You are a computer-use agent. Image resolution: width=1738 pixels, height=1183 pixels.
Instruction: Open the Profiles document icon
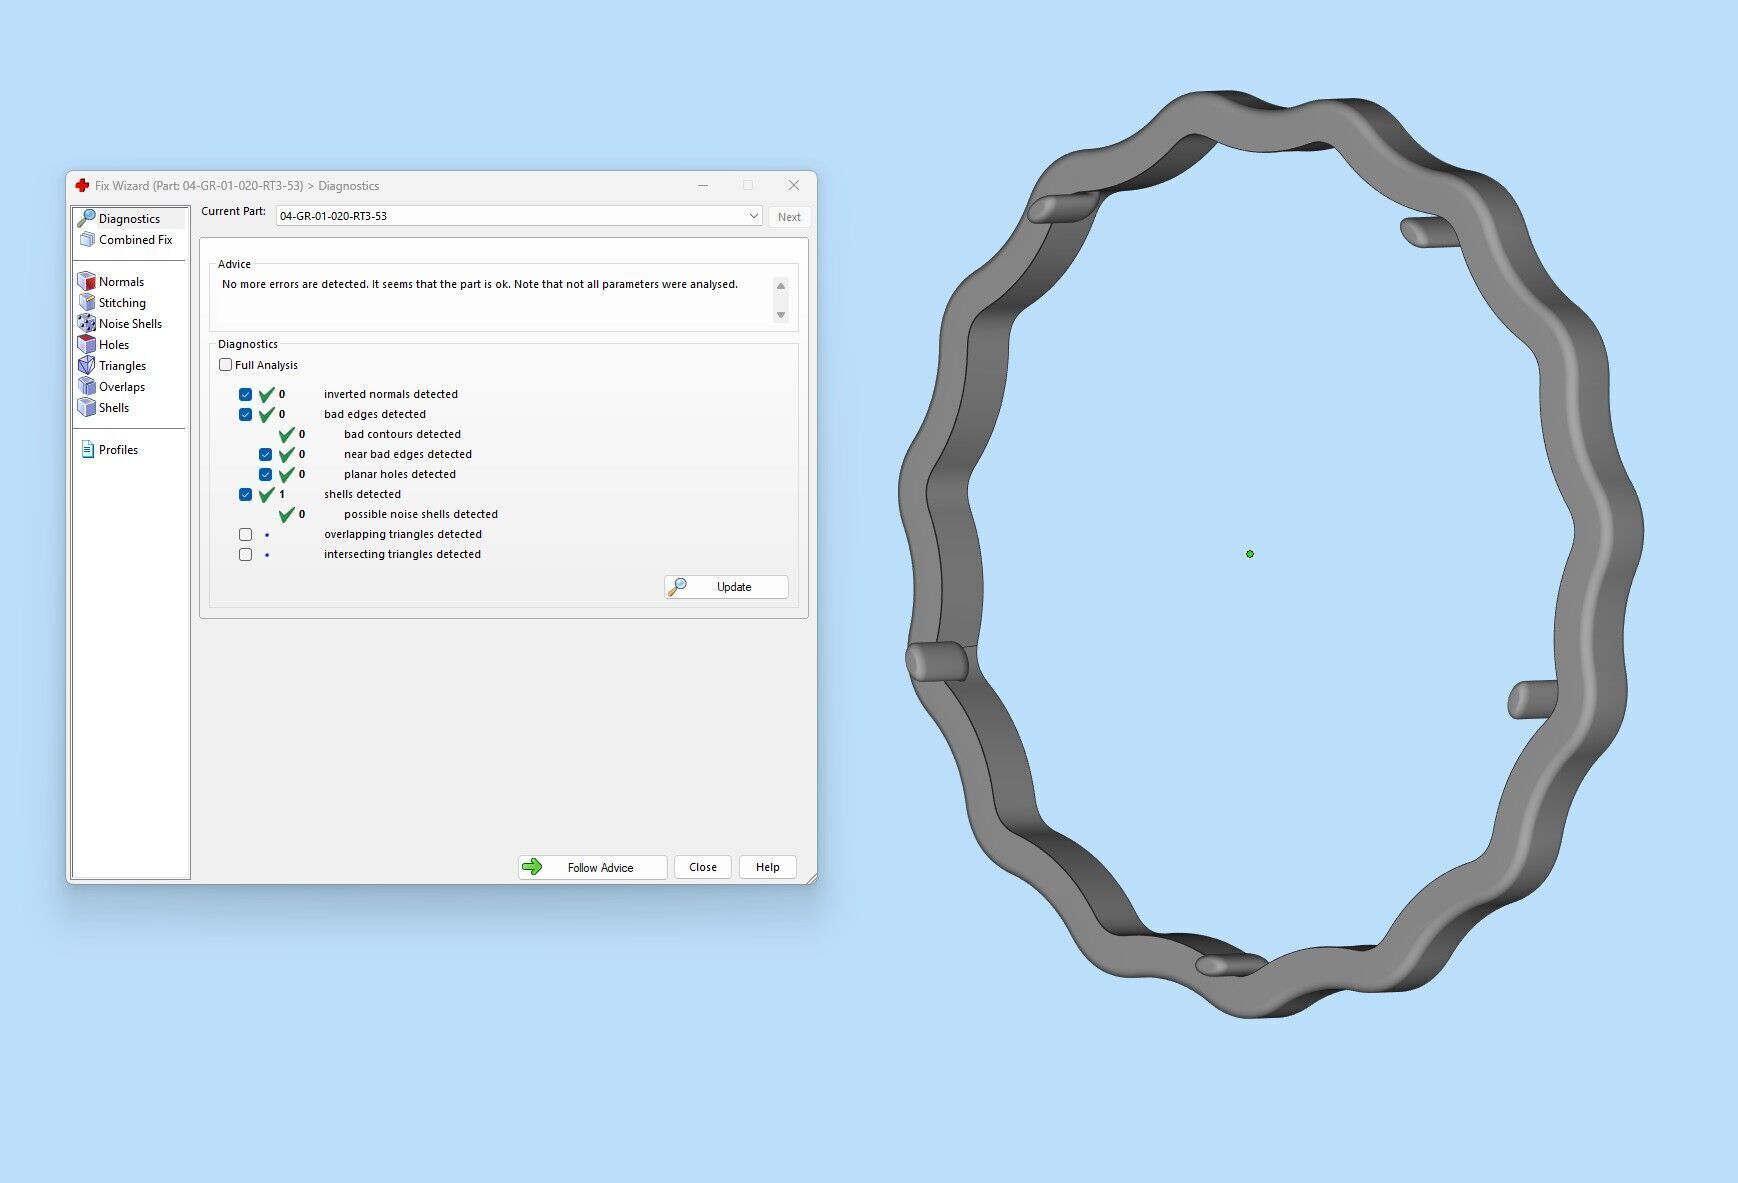(88, 450)
